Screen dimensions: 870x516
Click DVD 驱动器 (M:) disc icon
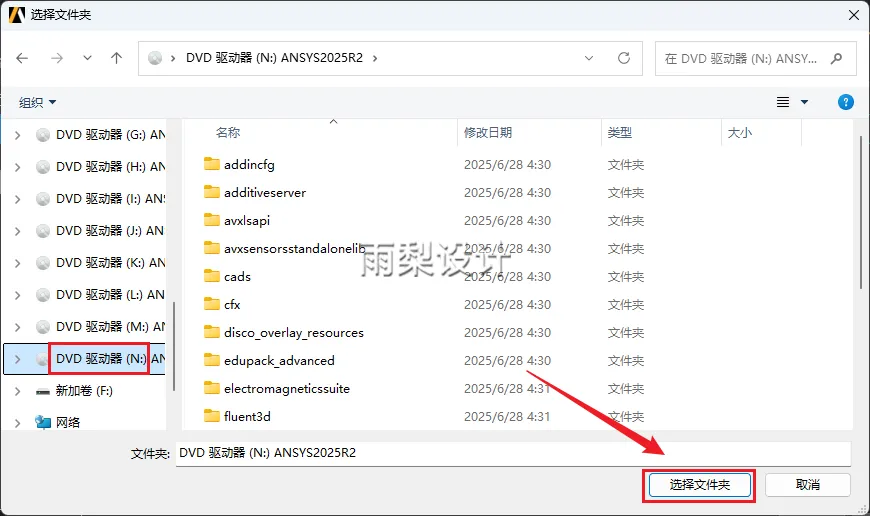[x=43, y=327]
